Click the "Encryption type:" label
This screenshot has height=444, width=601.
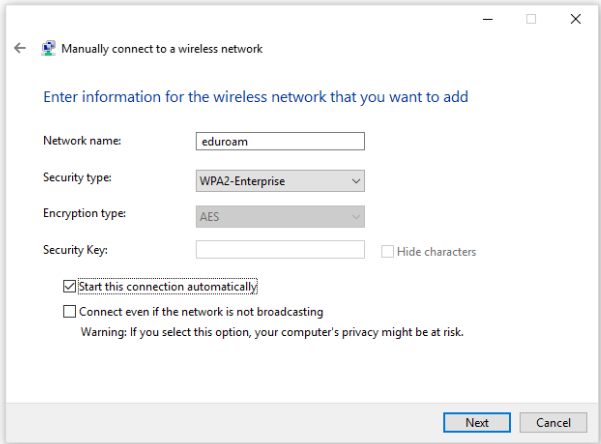pyautogui.click(x=85, y=214)
